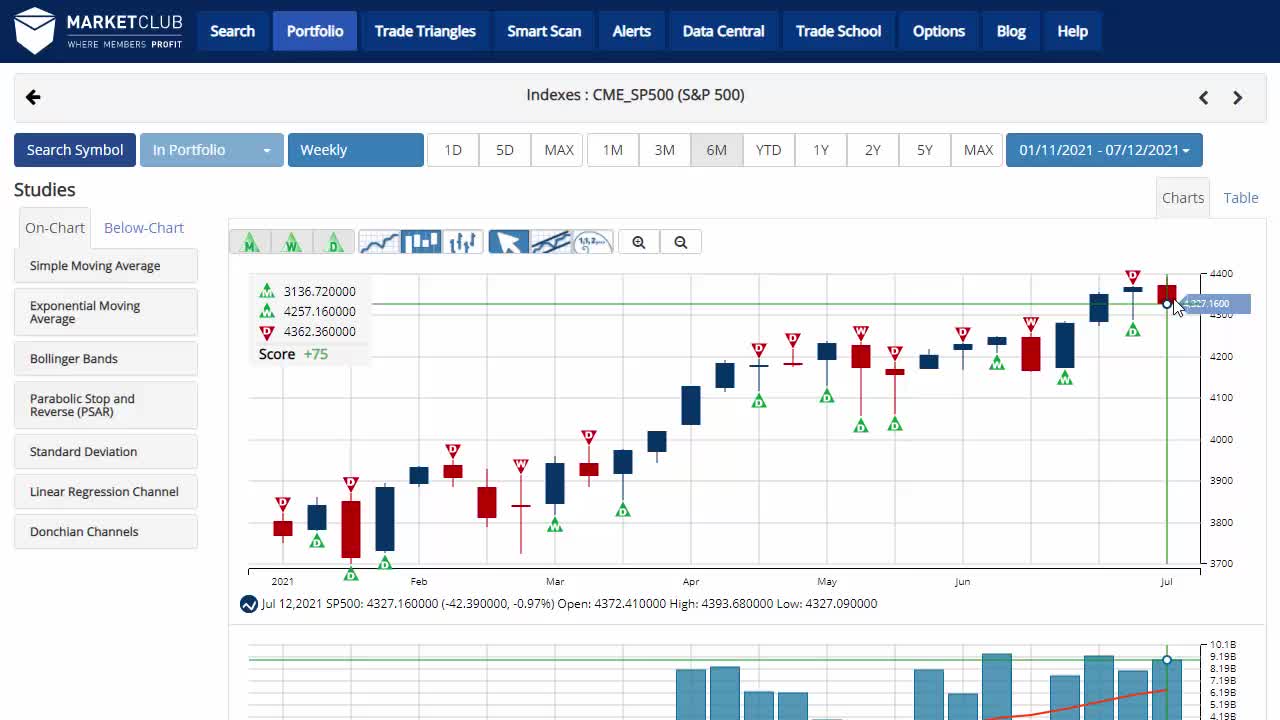Click the red W triangle marker on the late-February candle
The height and width of the screenshot is (720, 1280).
tap(520, 466)
